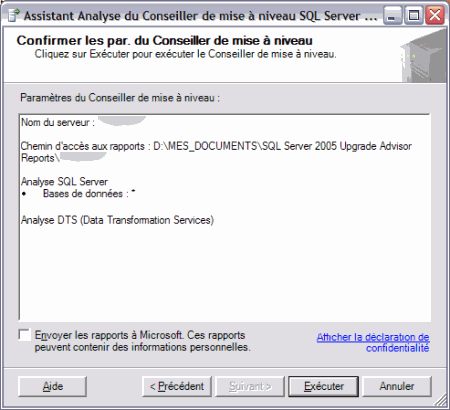
Task: Maximize the Assistant Analyse window
Action: pos(414,15)
